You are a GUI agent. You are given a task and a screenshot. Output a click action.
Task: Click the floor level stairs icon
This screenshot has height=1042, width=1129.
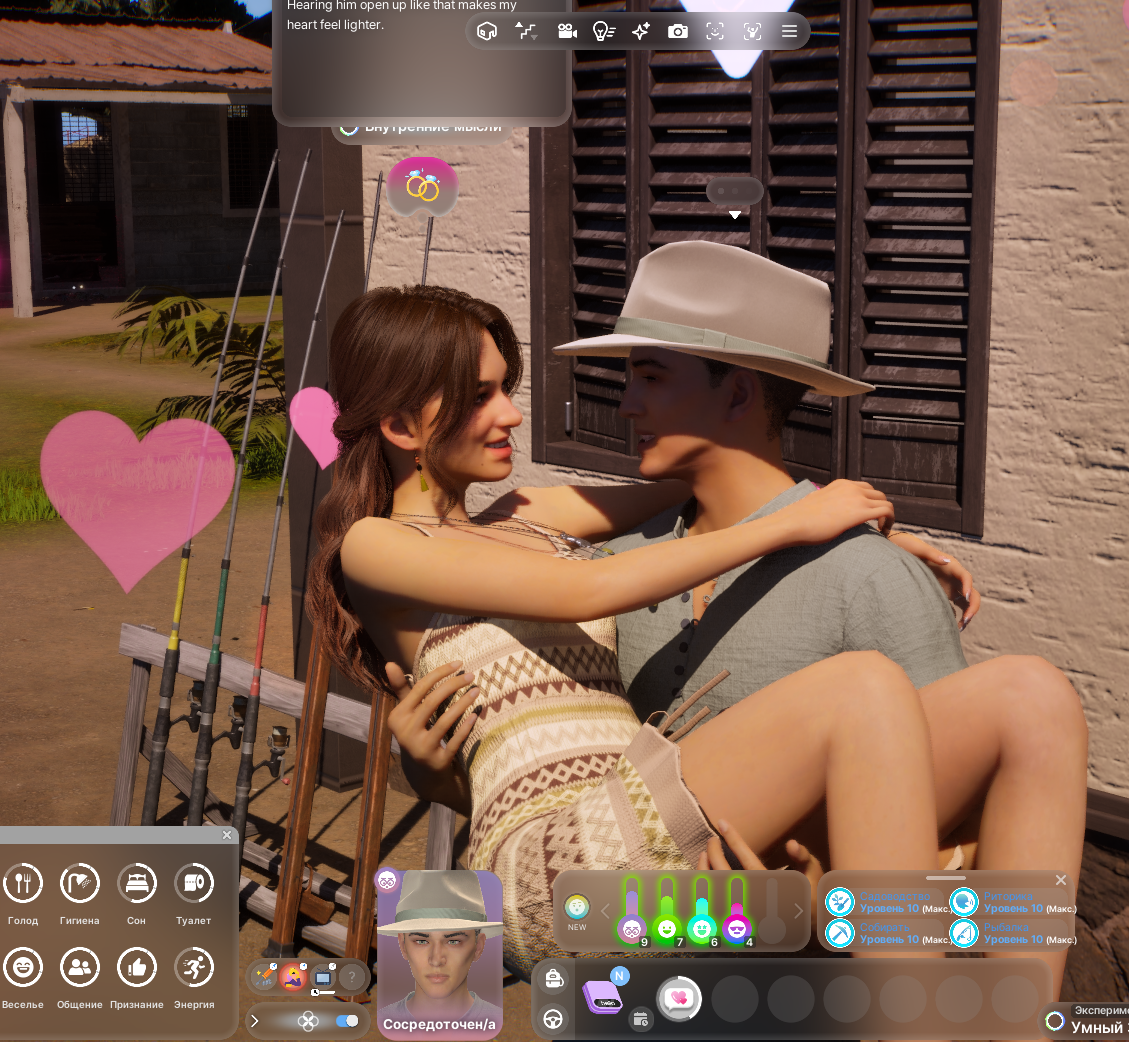pos(526,31)
